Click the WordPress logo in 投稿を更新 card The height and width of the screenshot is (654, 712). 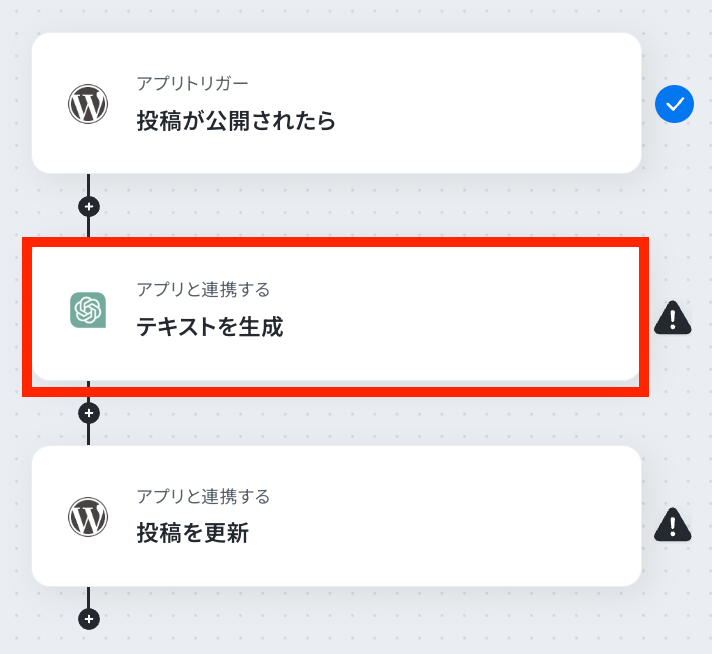(88, 516)
